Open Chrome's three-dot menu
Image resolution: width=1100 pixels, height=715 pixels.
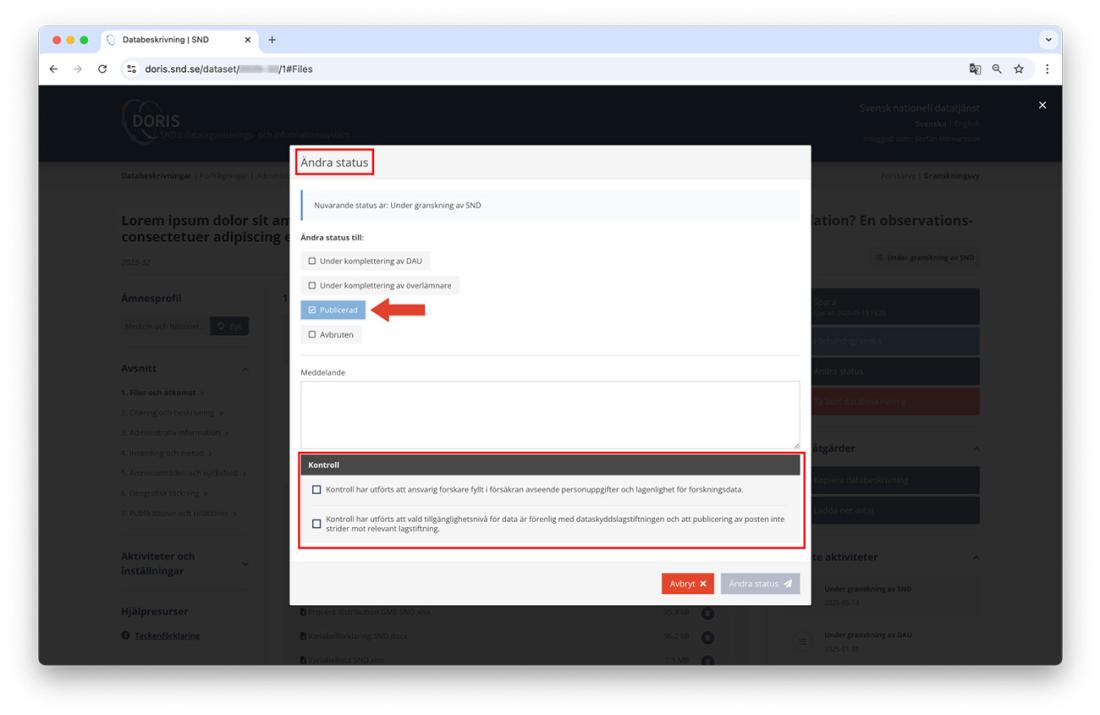coord(1047,69)
